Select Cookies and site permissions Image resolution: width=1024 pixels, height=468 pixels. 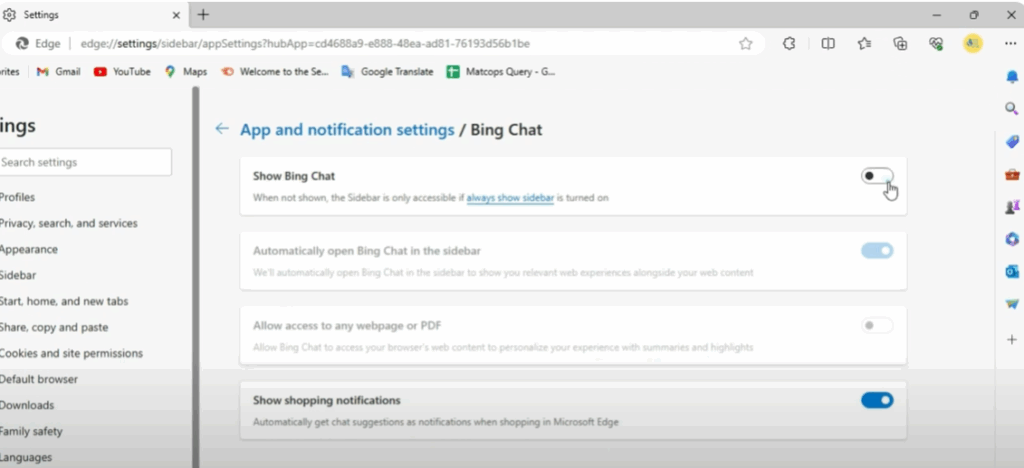(x=71, y=353)
